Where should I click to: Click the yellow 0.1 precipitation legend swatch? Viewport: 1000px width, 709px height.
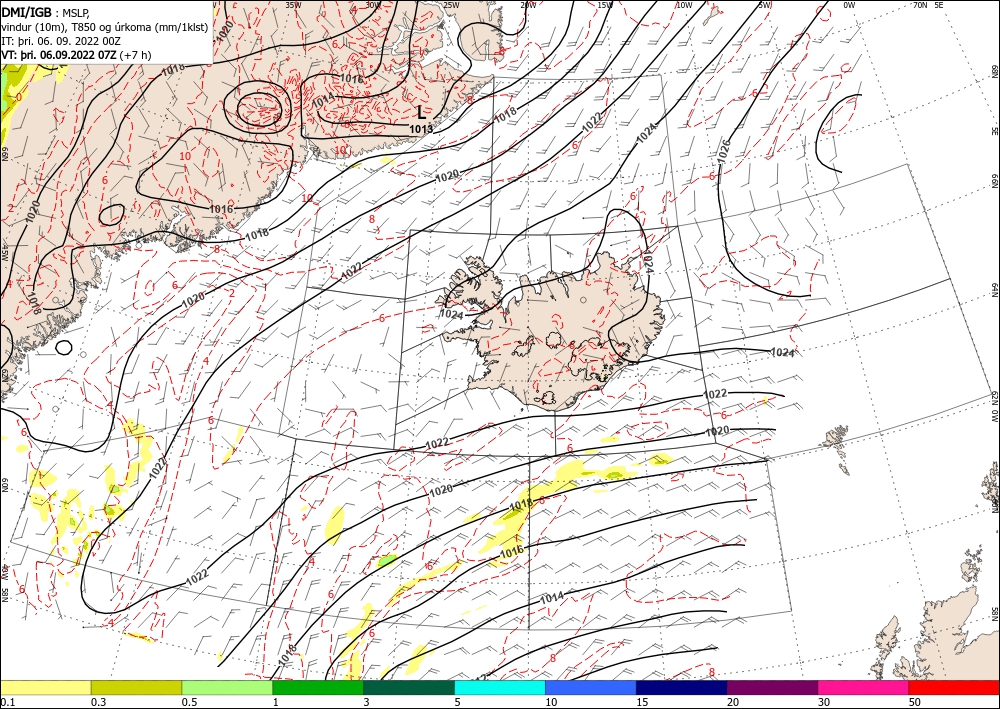(45, 687)
